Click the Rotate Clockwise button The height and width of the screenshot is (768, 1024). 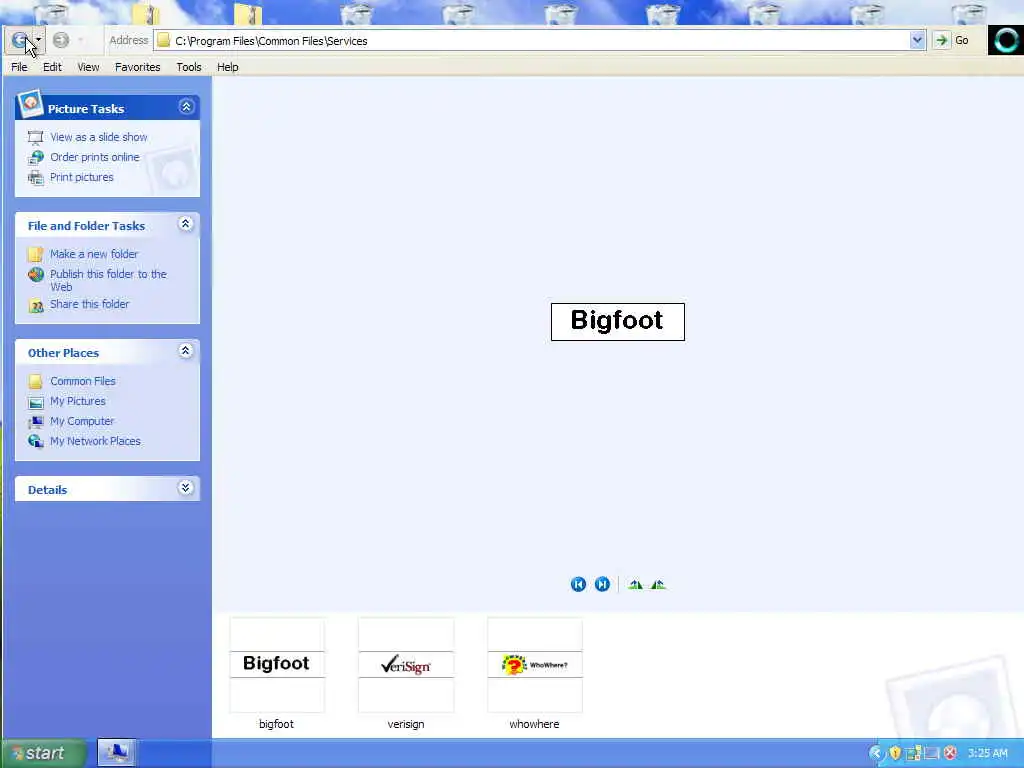[x=635, y=584]
